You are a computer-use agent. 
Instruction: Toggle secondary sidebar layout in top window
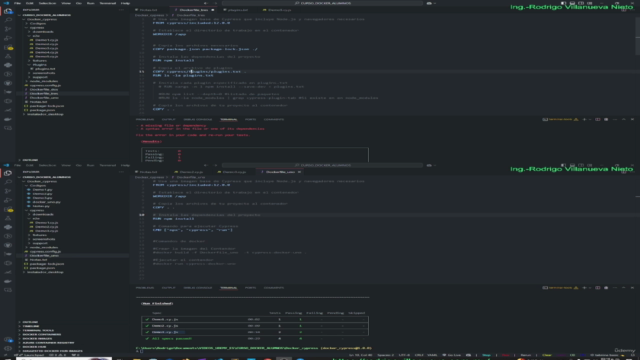click(581, 3)
